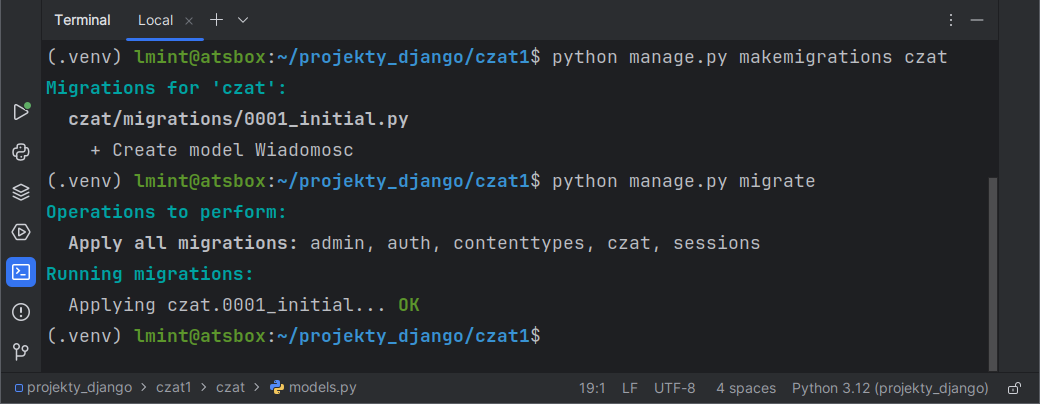The image size is (1040, 404).
Task: Click the 'Apply all migrations:' text
Action: pyautogui.click(x=183, y=243)
